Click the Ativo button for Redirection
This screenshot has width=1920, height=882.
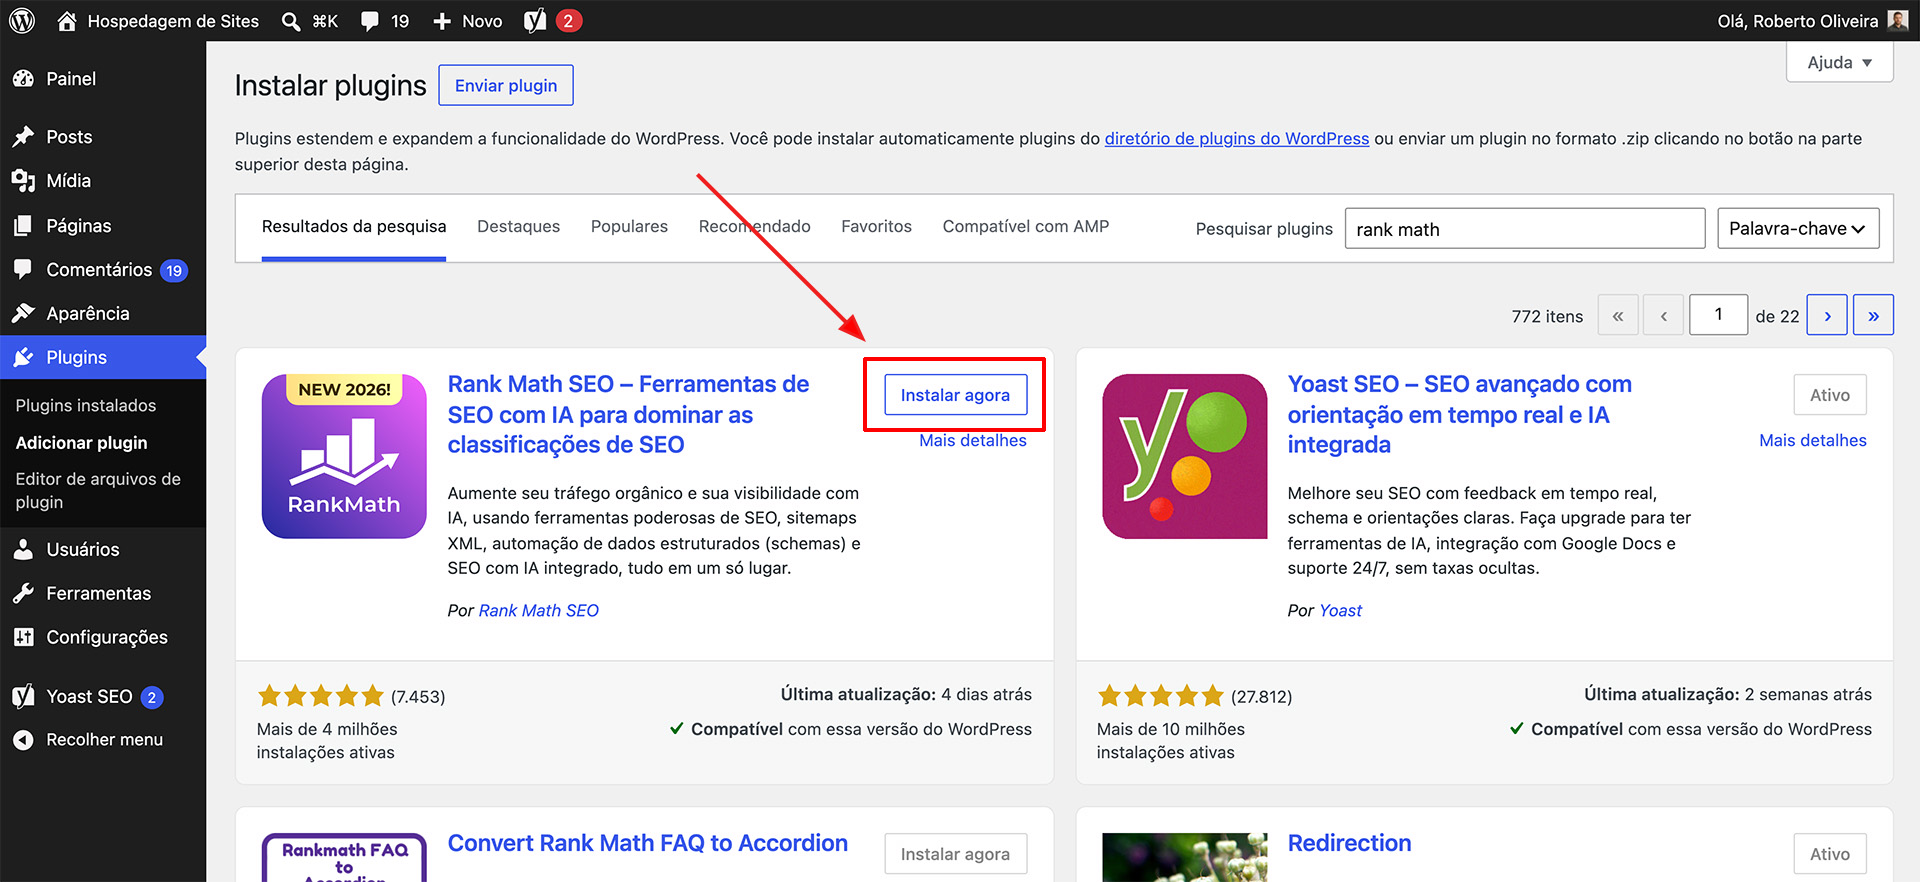click(x=1830, y=854)
